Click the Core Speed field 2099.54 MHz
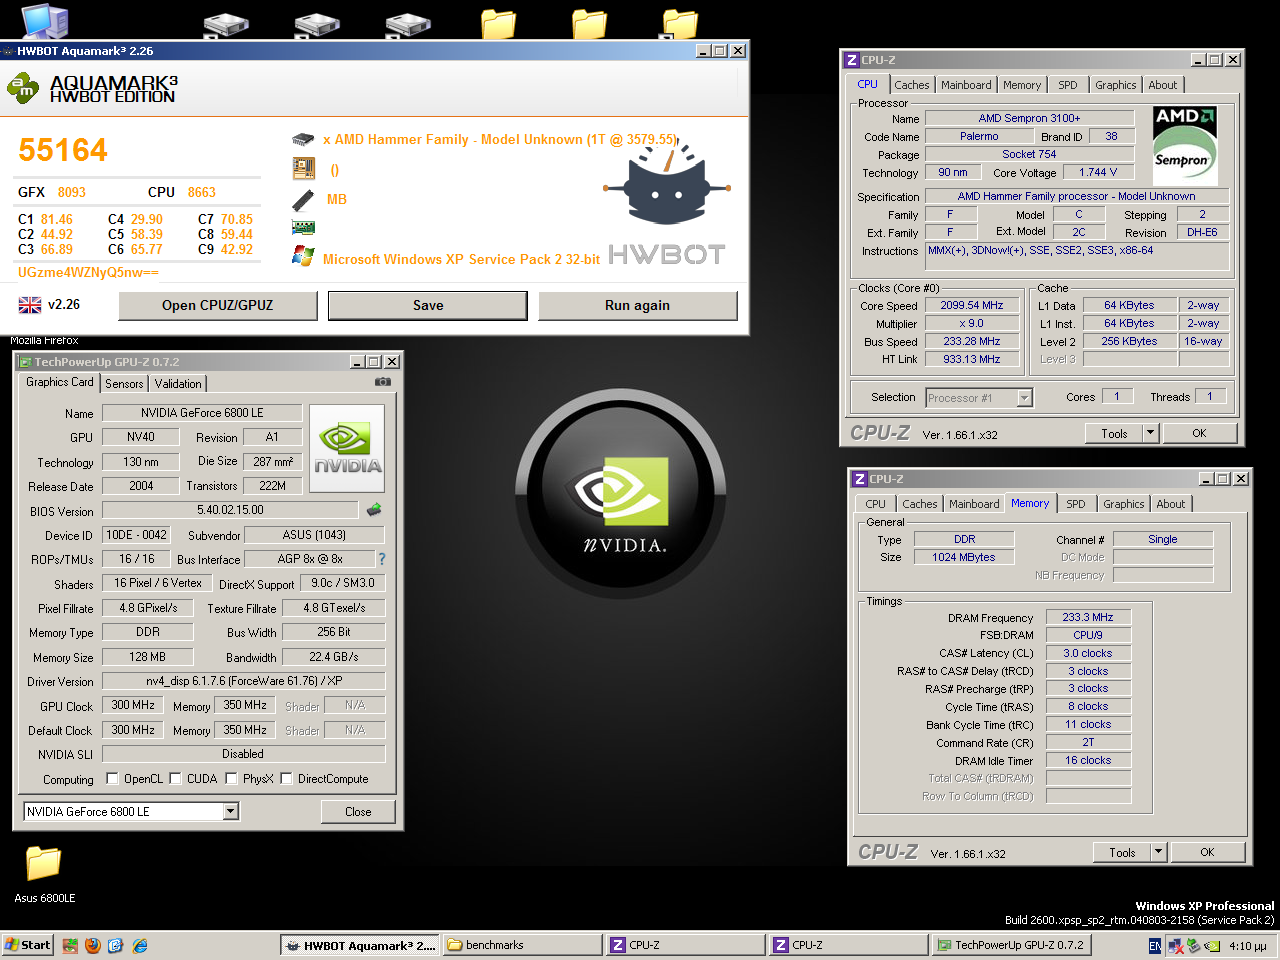The width and height of the screenshot is (1280, 960). (x=972, y=306)
